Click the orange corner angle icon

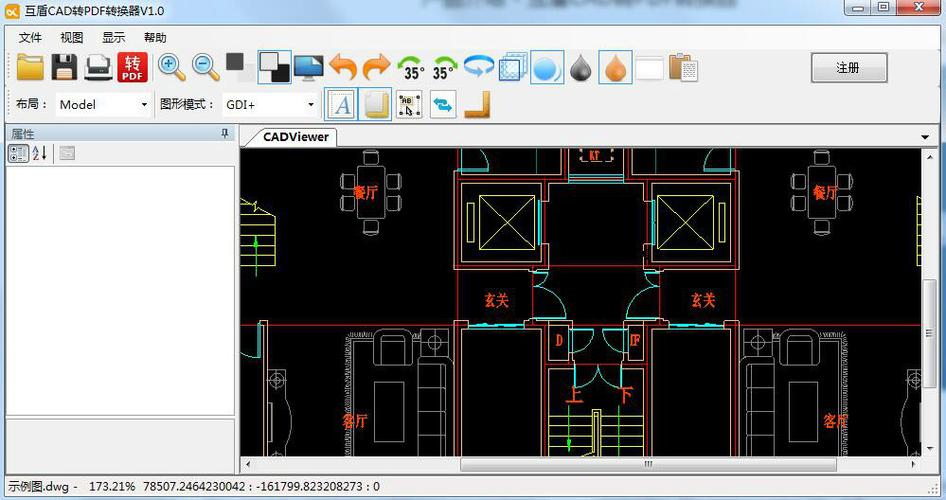point(477,105)
